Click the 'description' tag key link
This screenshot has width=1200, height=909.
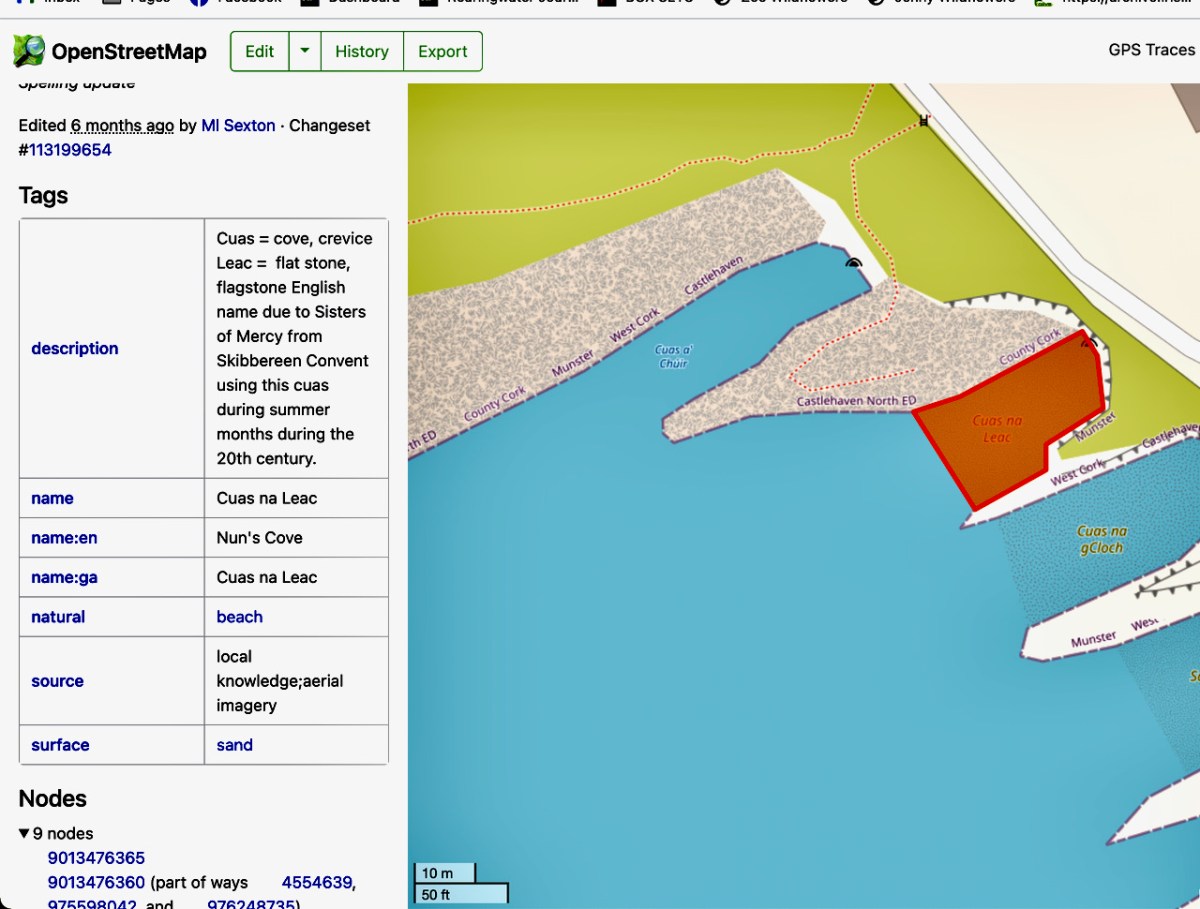point(75,348)
